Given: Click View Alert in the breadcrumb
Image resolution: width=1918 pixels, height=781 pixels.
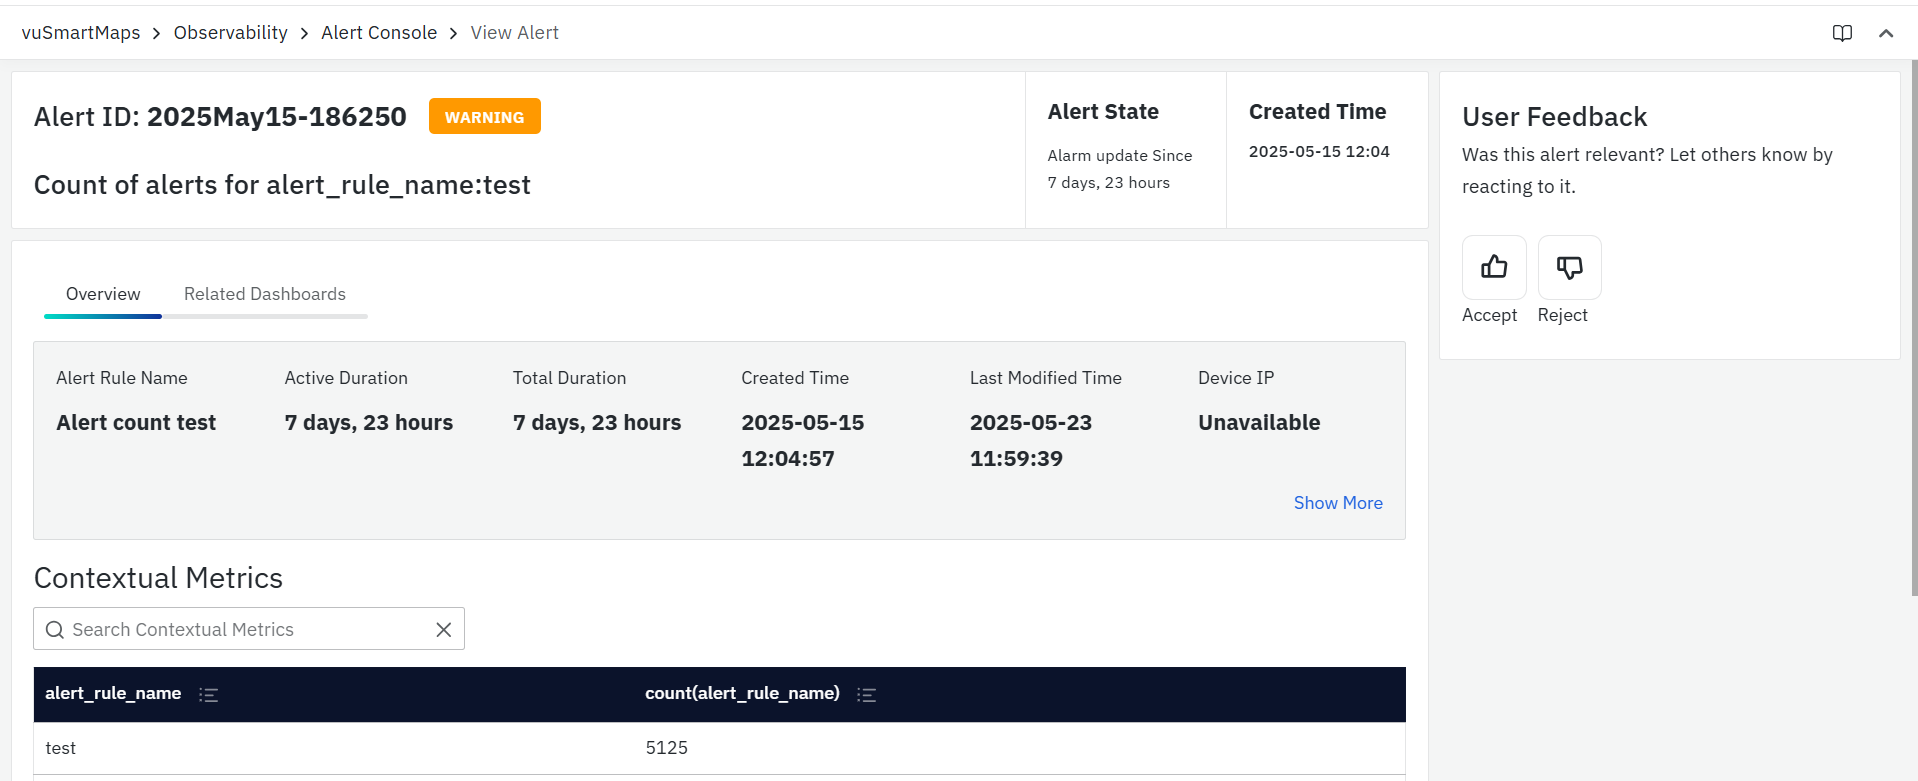Looking at the screenshot, I should point(514,33).
